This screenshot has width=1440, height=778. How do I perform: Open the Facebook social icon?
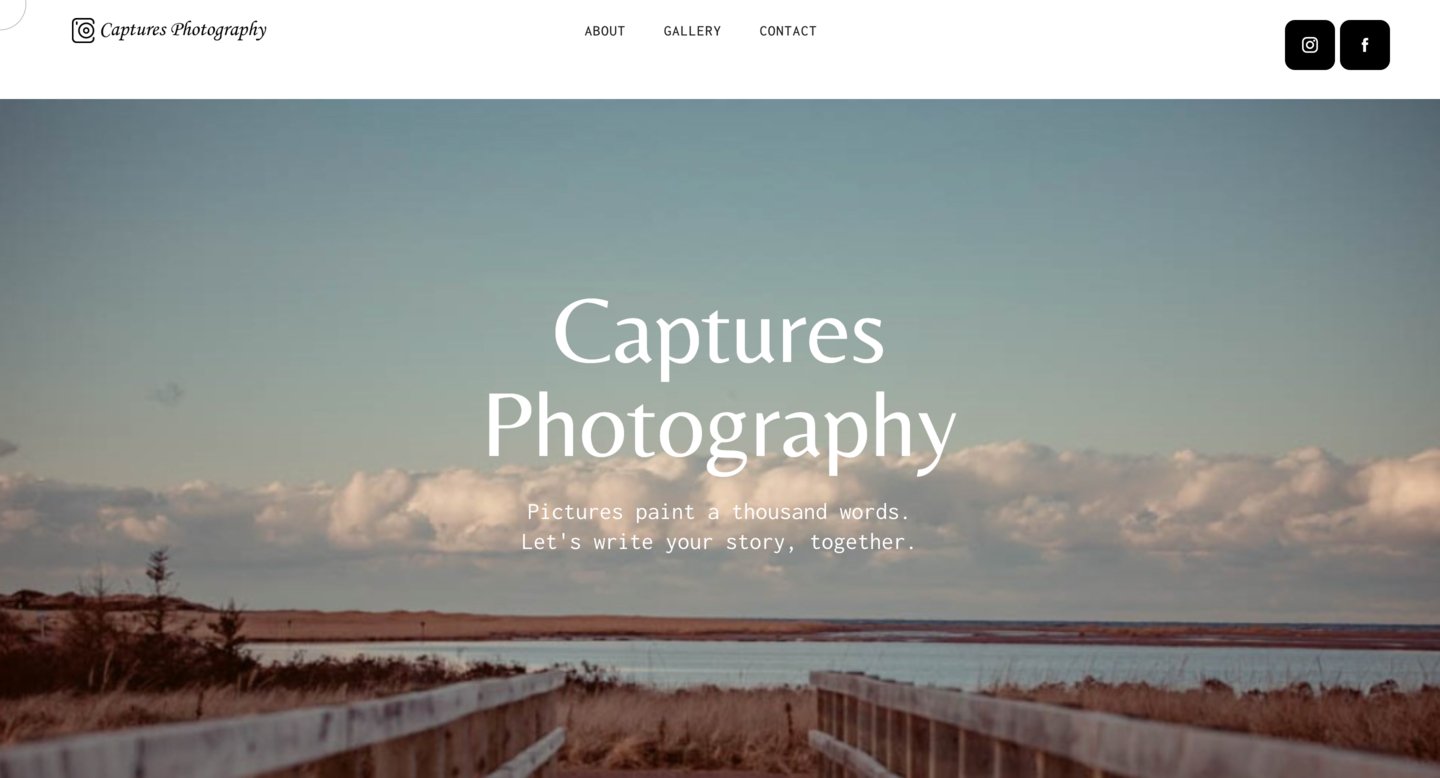pyautogui.click(x=1365, y=45)
